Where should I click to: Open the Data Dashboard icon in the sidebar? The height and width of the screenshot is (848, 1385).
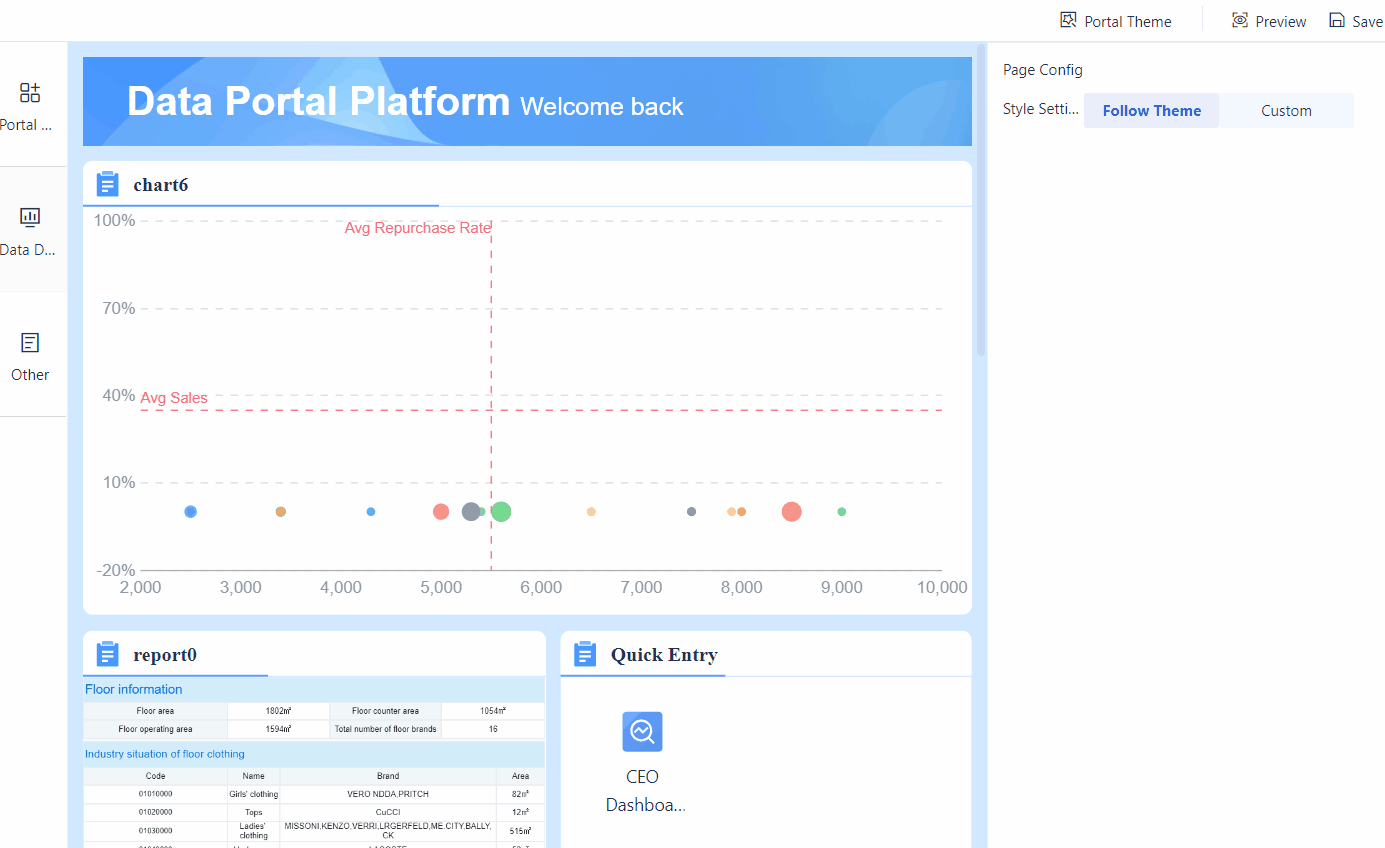[x=29, y=216]
